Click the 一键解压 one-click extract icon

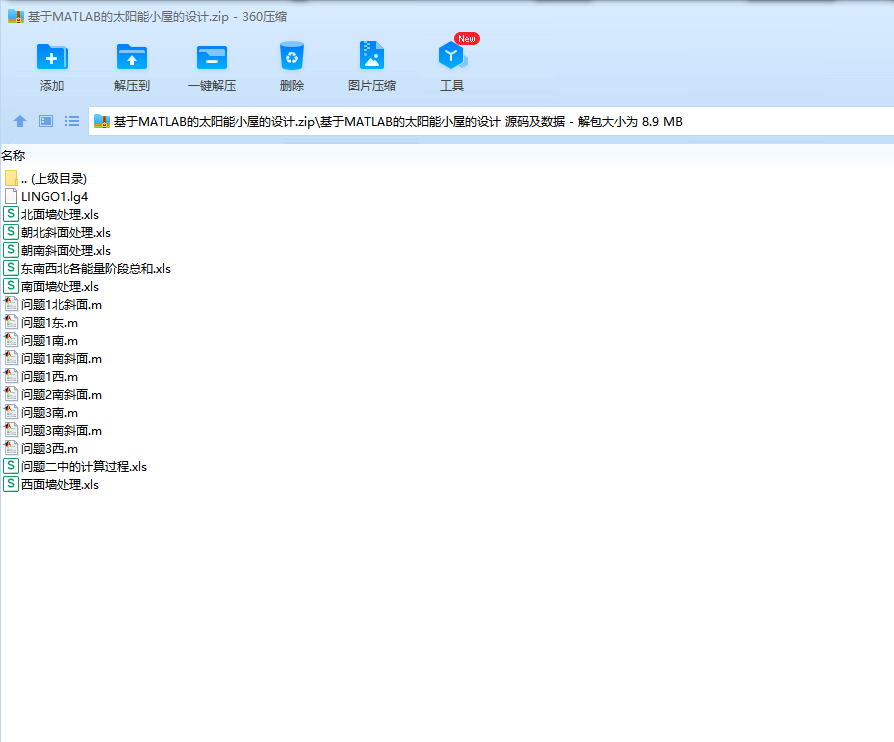212,57
